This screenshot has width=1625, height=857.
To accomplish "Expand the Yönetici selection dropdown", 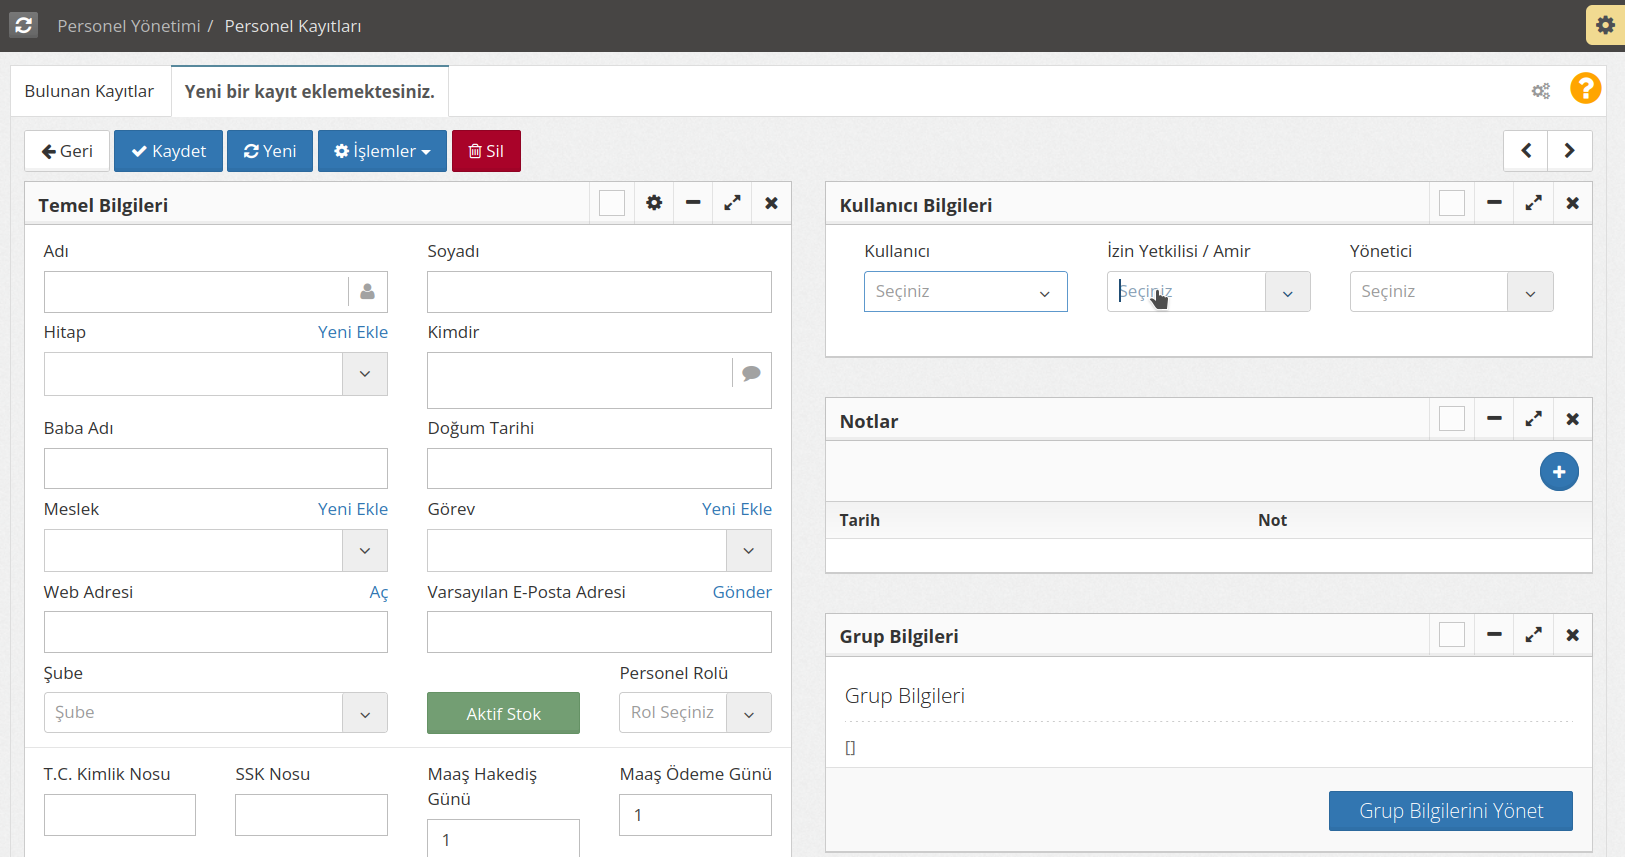I will pos(1529,293).
